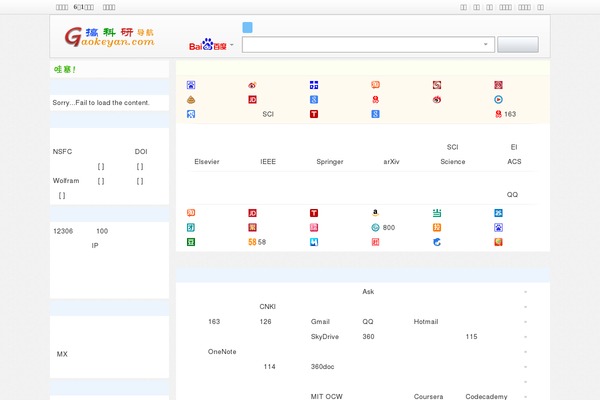
Task: Click the Springer link
Action: pyautogui.click(x=329, y=161)
